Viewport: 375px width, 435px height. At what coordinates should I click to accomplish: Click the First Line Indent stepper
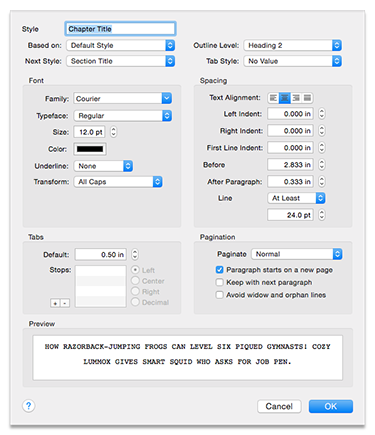(321, 148)
